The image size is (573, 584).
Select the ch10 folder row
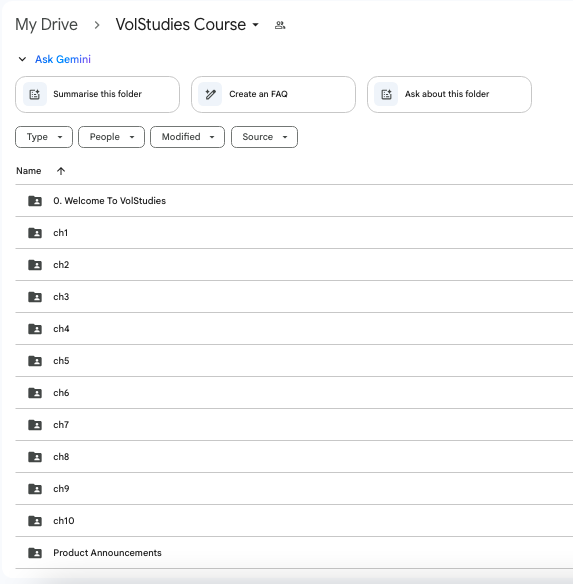294,521
